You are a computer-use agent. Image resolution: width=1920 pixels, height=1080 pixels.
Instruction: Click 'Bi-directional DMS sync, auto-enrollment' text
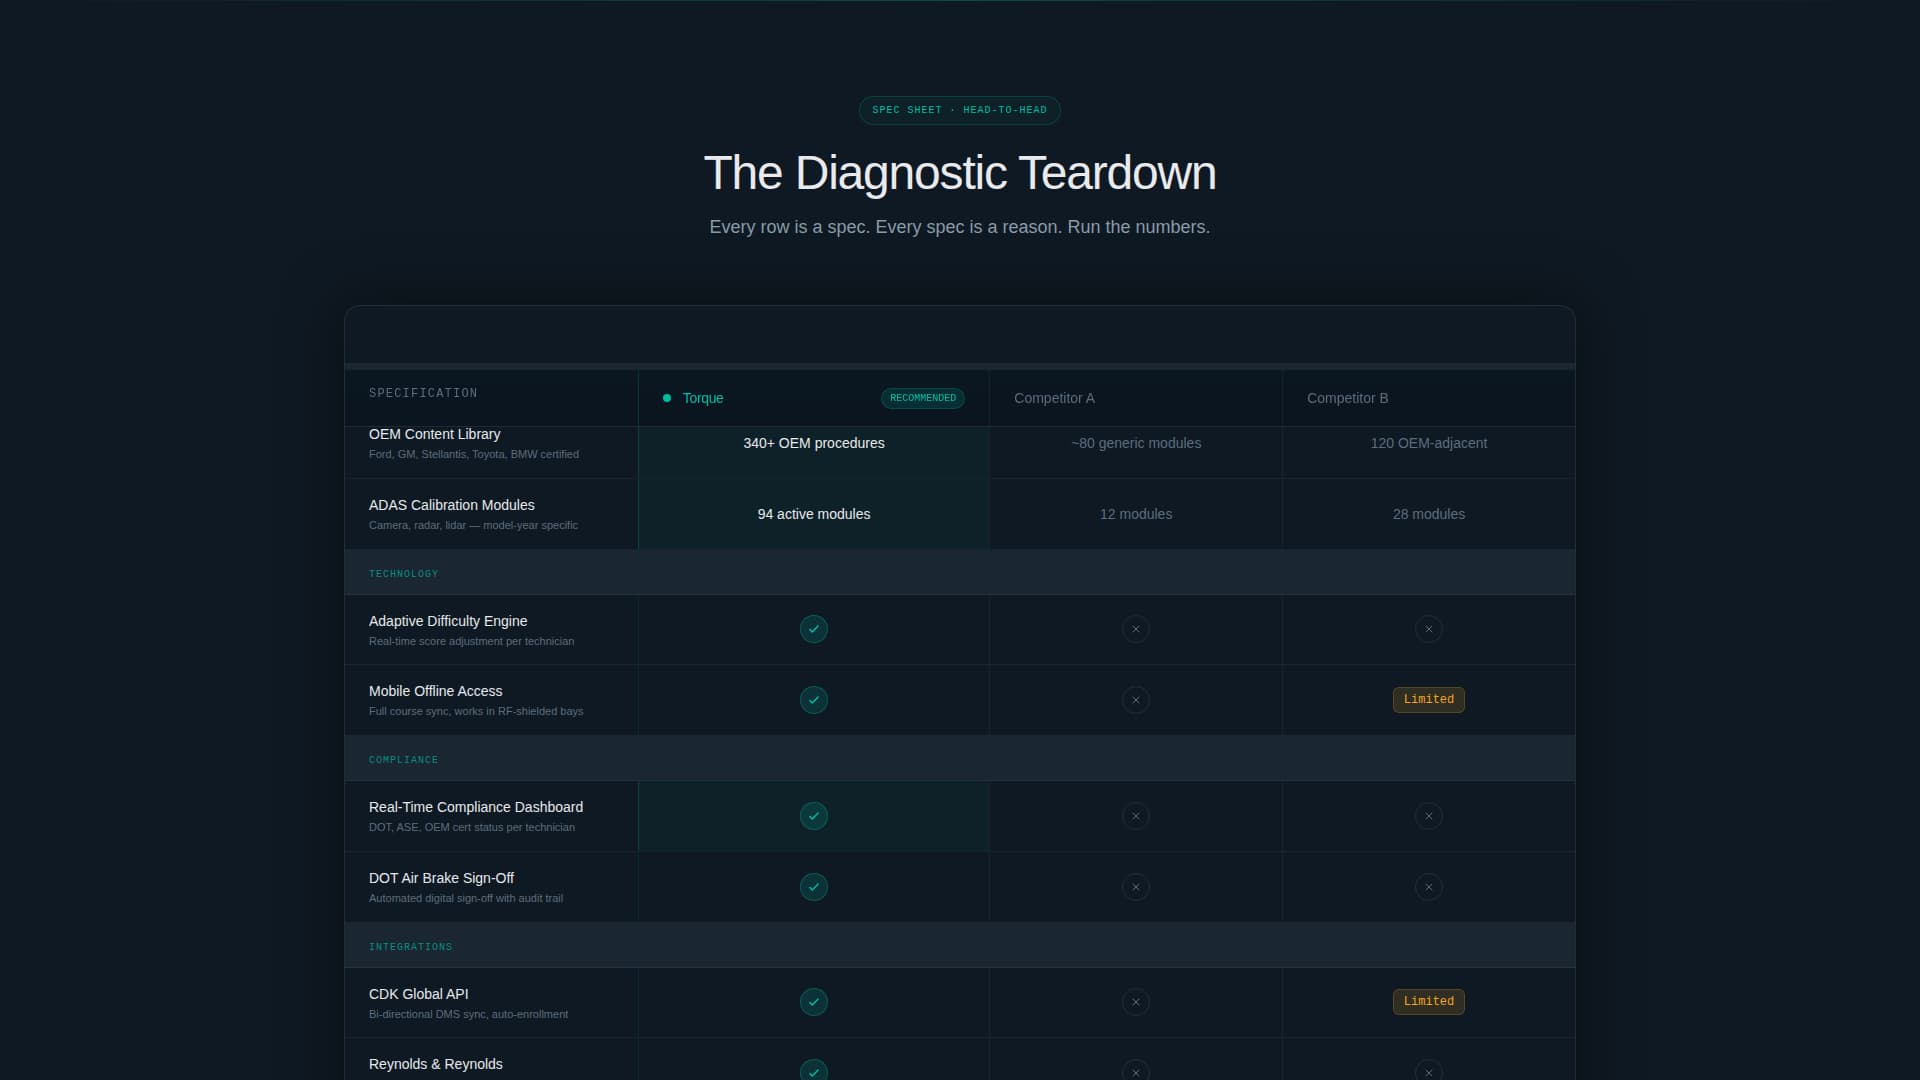468,1014
